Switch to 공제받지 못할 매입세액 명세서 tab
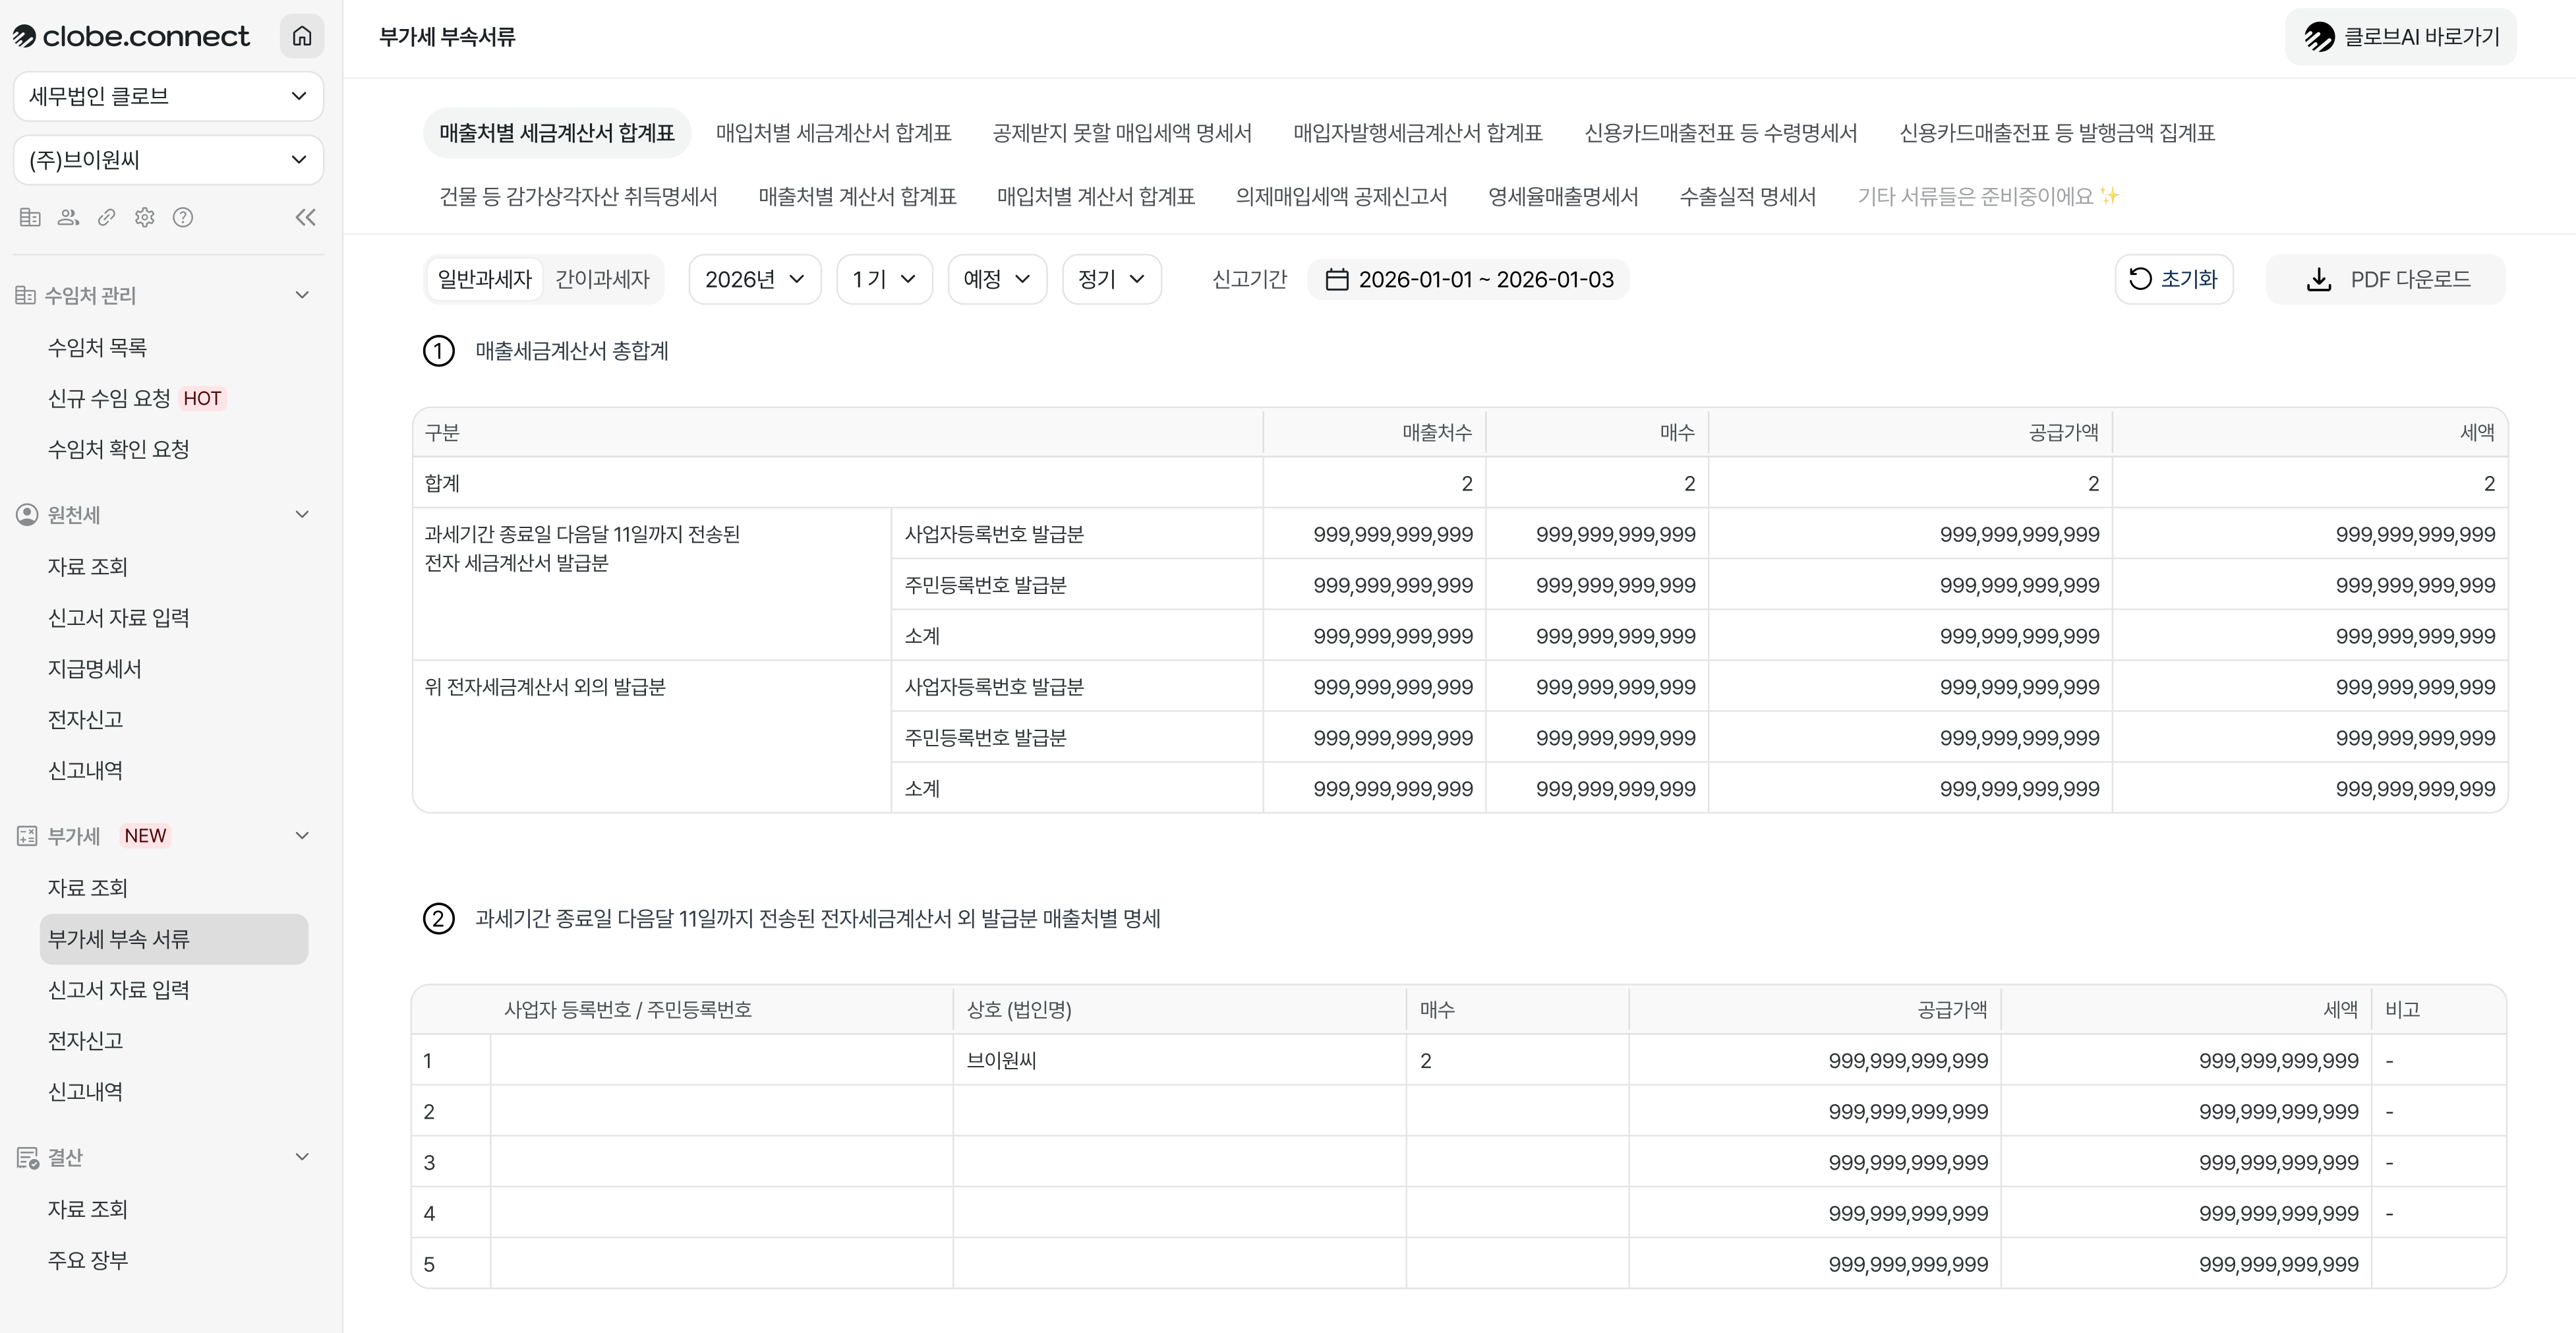This screenshot has width=2576, height=1333. [x=1122, y=133]
